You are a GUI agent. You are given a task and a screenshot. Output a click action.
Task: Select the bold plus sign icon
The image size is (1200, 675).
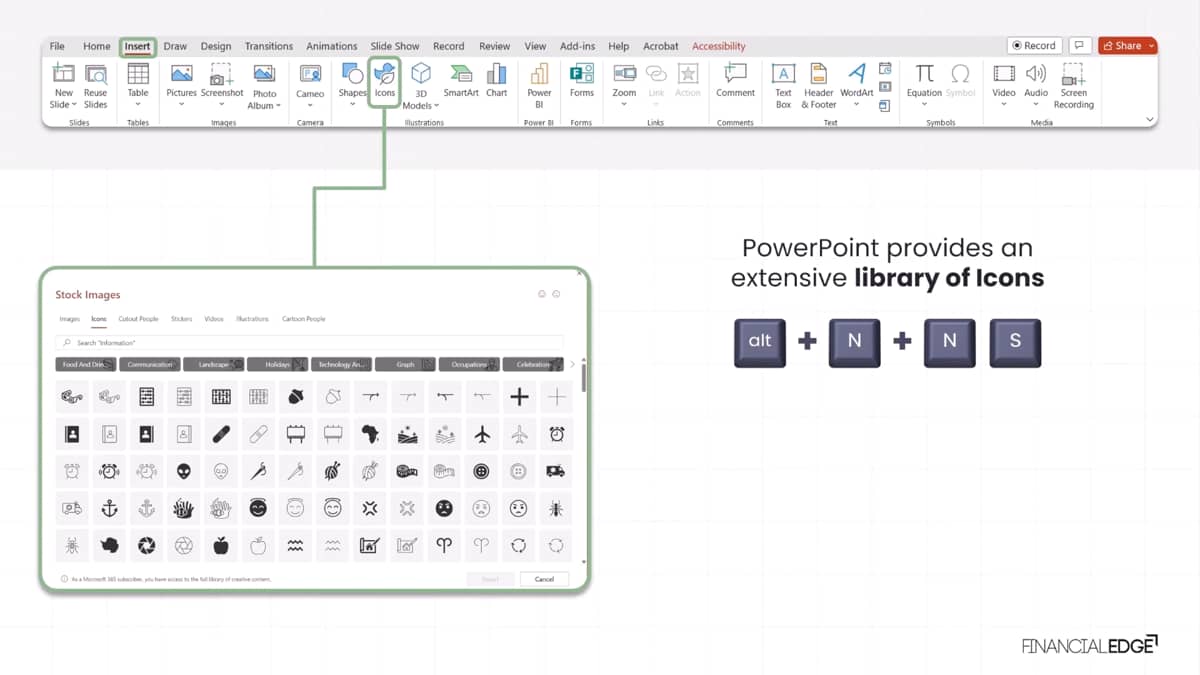tap(519, 397)
